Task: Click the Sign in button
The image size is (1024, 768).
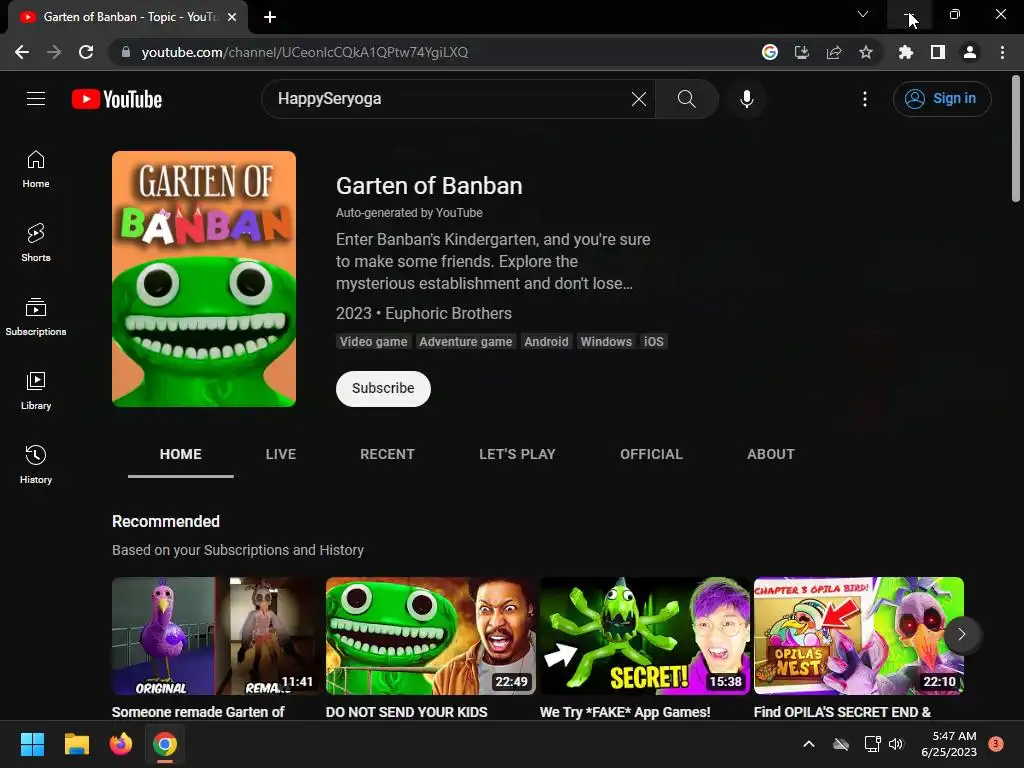Action: (x=942, y=99)
